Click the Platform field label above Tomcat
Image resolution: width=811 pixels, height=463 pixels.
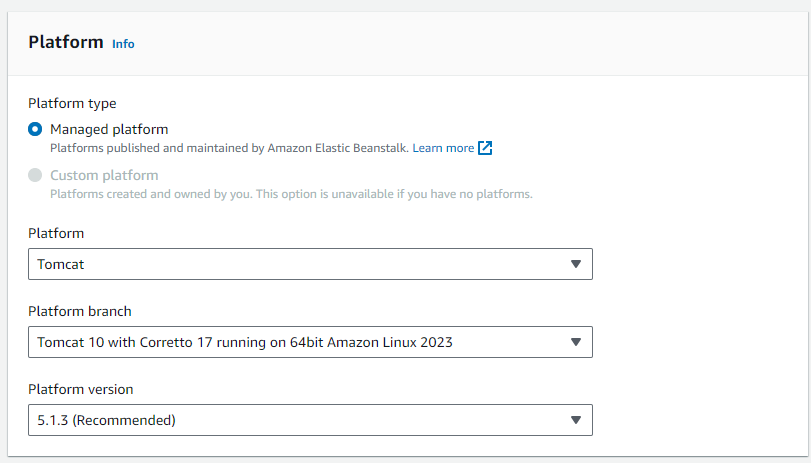[x=56, y=233]
